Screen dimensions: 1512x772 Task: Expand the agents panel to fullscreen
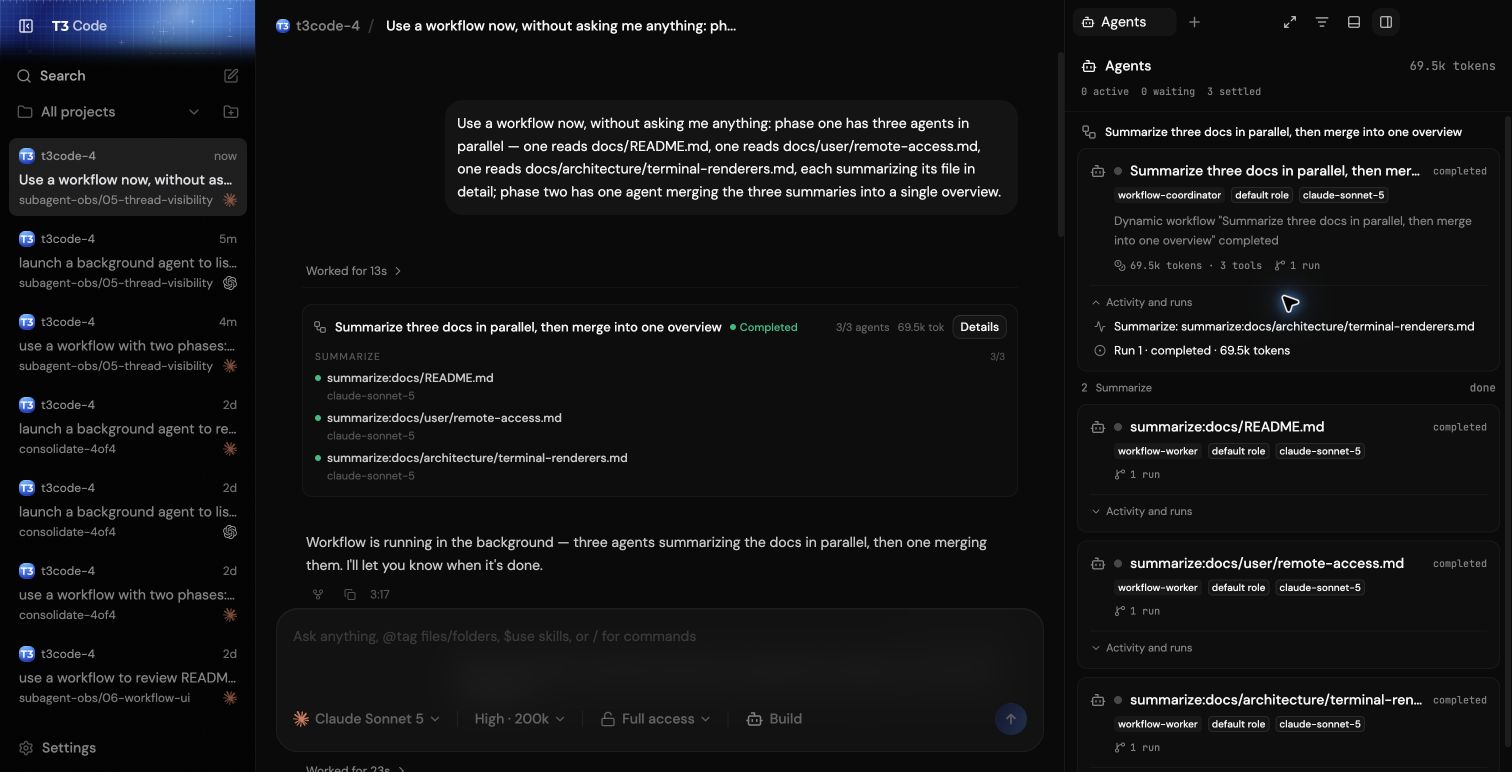point(1290,22)
